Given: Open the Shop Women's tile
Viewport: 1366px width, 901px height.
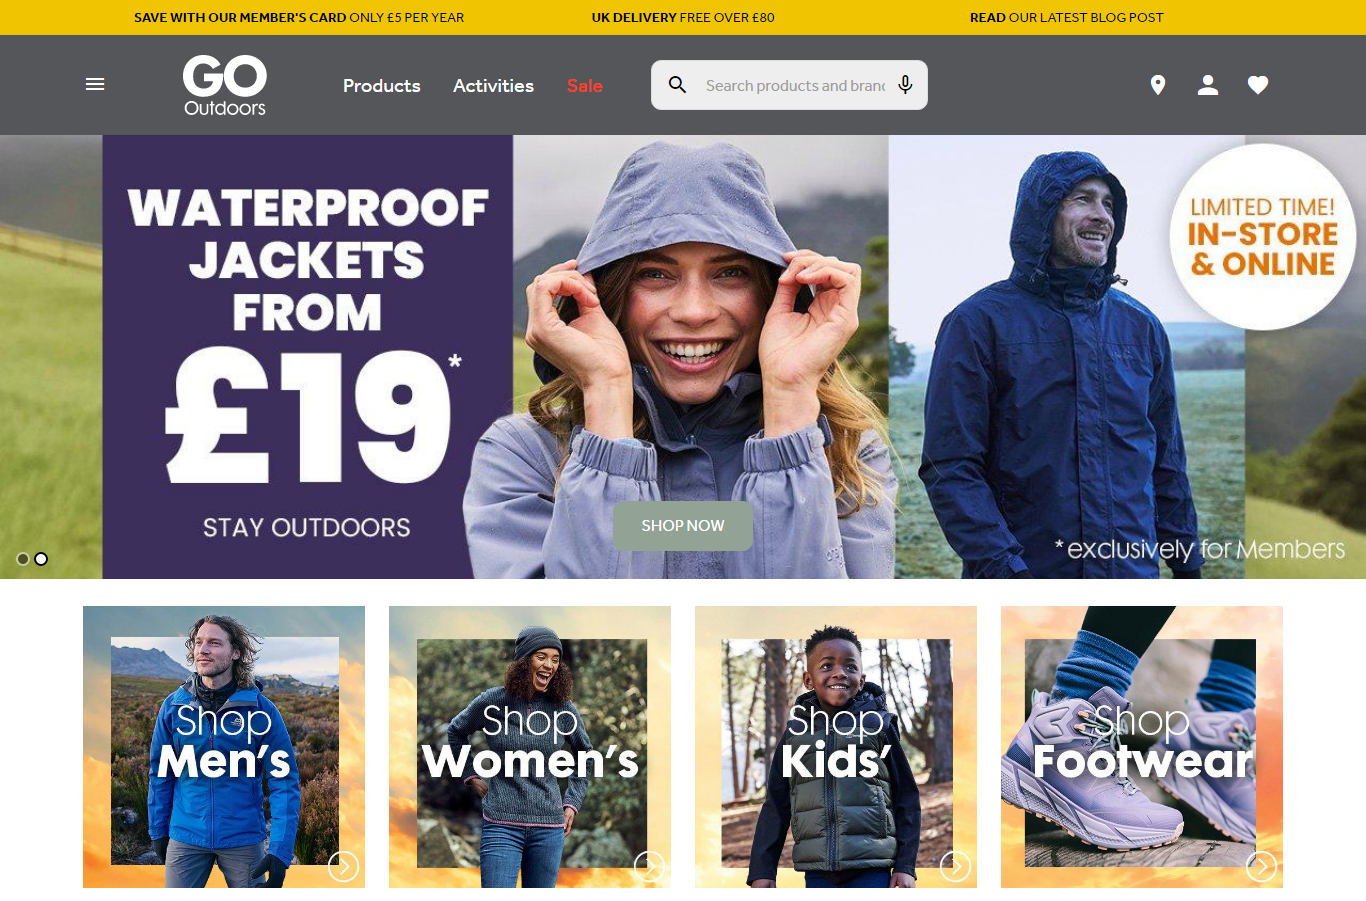Looking at the screenshot, I should coord(530,747).
